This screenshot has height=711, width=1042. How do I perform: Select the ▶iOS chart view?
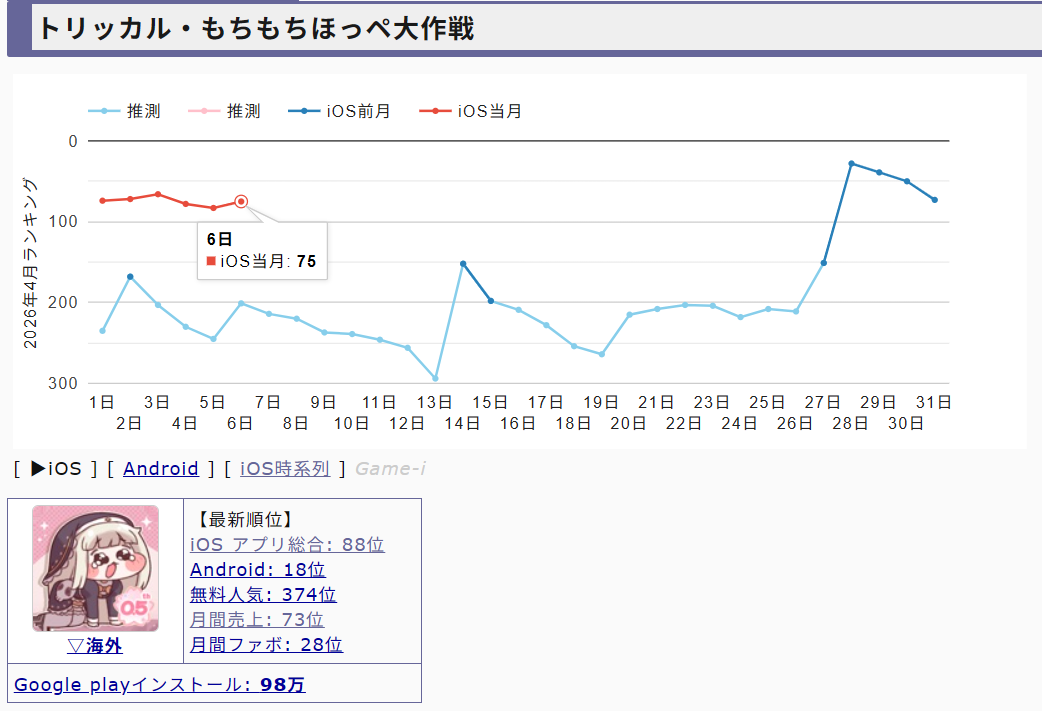pyautogui.click(x=56, y=468)
